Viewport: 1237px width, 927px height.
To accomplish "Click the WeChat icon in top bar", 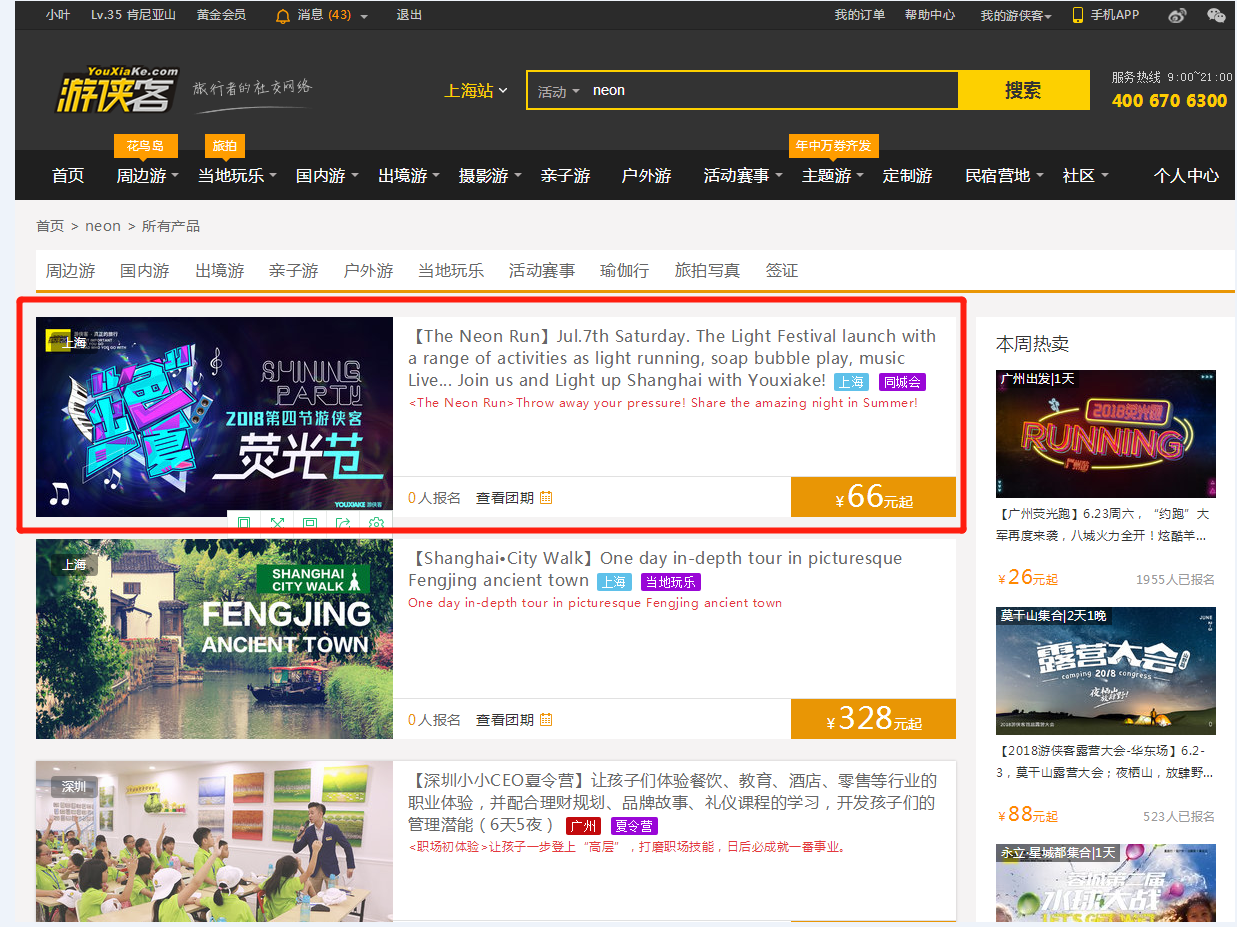I will tap(1216, 15).
